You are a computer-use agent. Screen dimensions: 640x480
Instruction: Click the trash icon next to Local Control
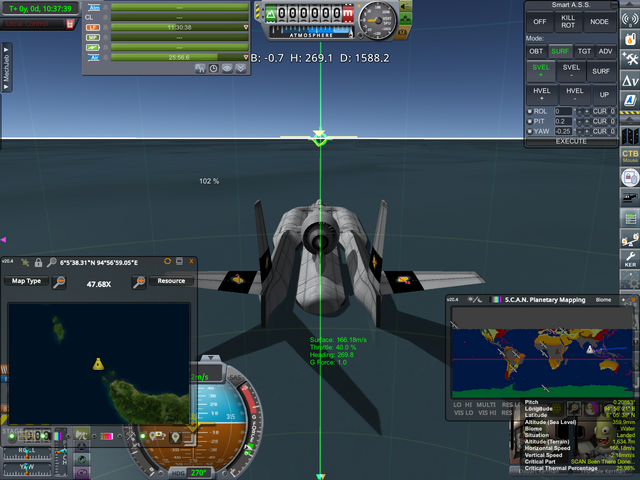point(70,24)
